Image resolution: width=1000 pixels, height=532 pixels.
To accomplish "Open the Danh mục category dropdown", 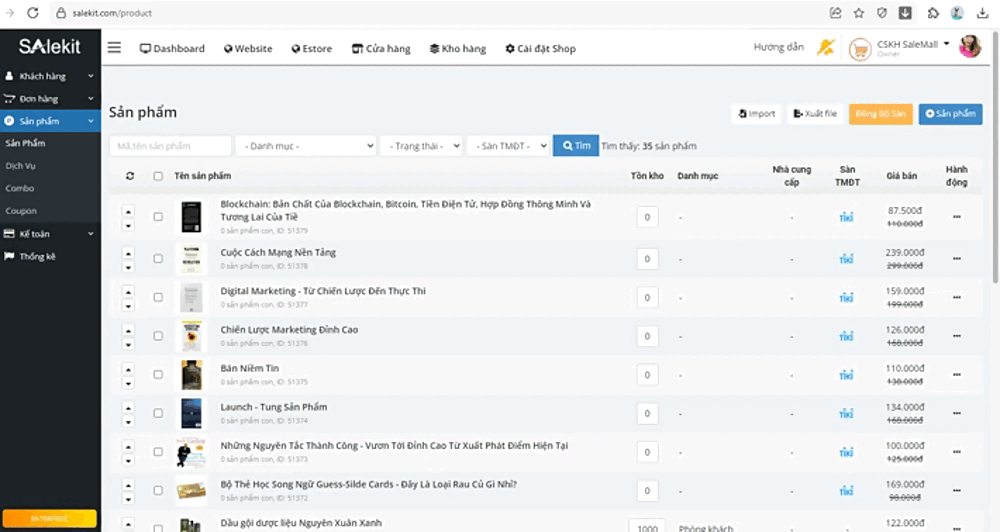I will 305,146.
